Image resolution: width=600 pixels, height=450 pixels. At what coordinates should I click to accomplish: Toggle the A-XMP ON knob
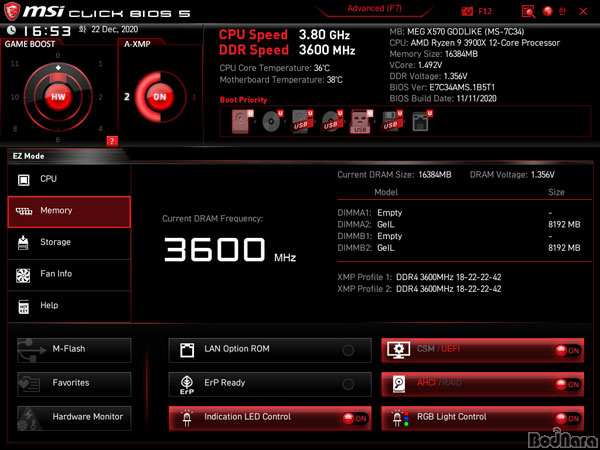[x=160, y=96]
